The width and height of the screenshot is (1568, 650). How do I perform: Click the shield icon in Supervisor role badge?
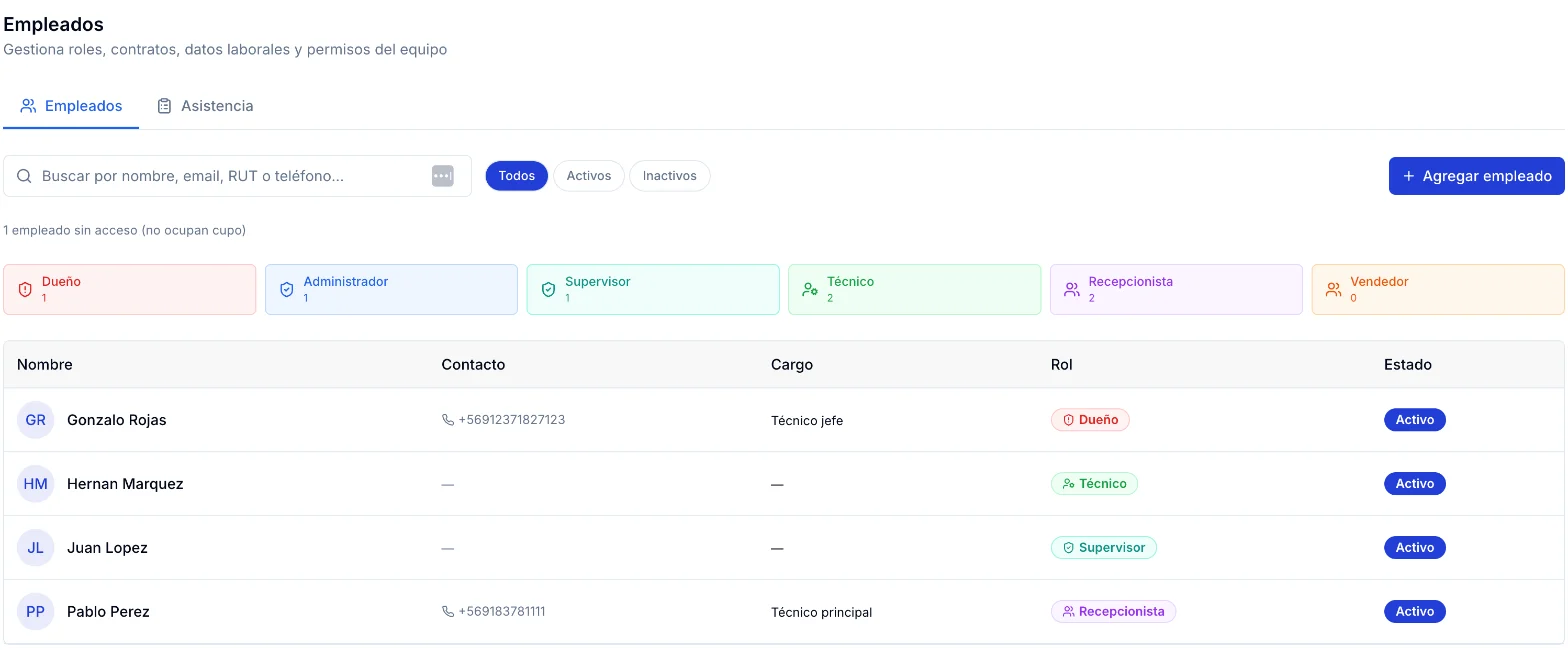coord(1068,548)
